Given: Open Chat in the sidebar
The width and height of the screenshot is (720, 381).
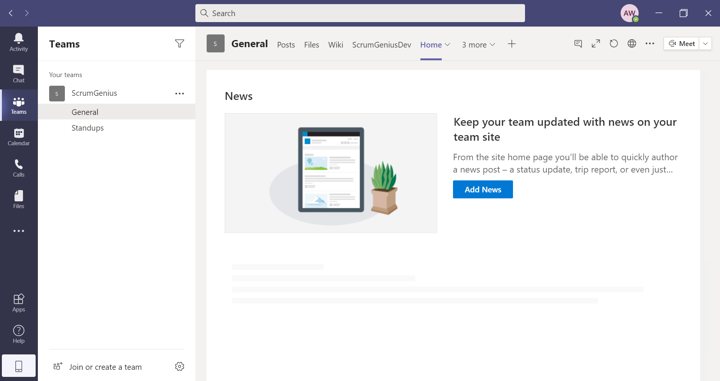Looking at the screenshot, I should coord(18,73).
